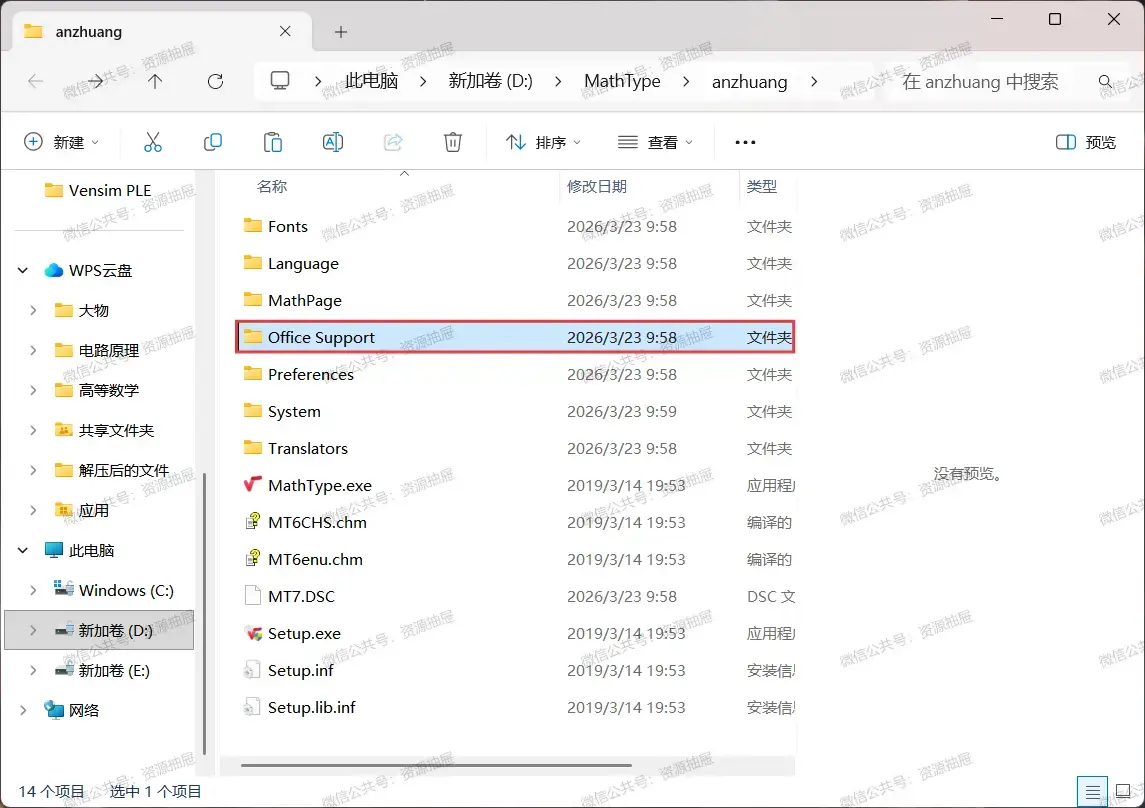Image resolution: width=1145 pixels, height=808 pixels.
Task: Click 此电脑 in the address bar
Action: [372, 81]
